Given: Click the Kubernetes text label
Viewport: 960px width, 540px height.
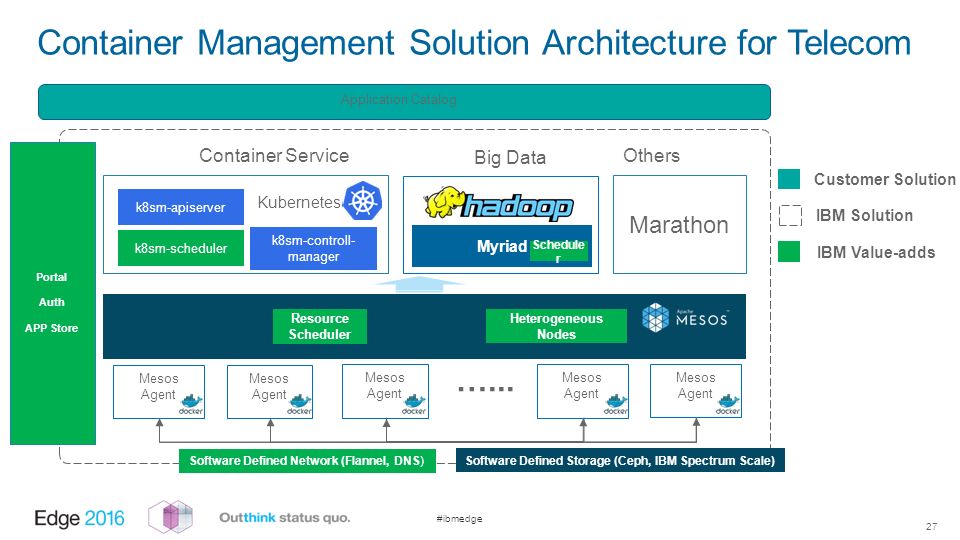Looking at the screenshot, I should pos(299,202).
